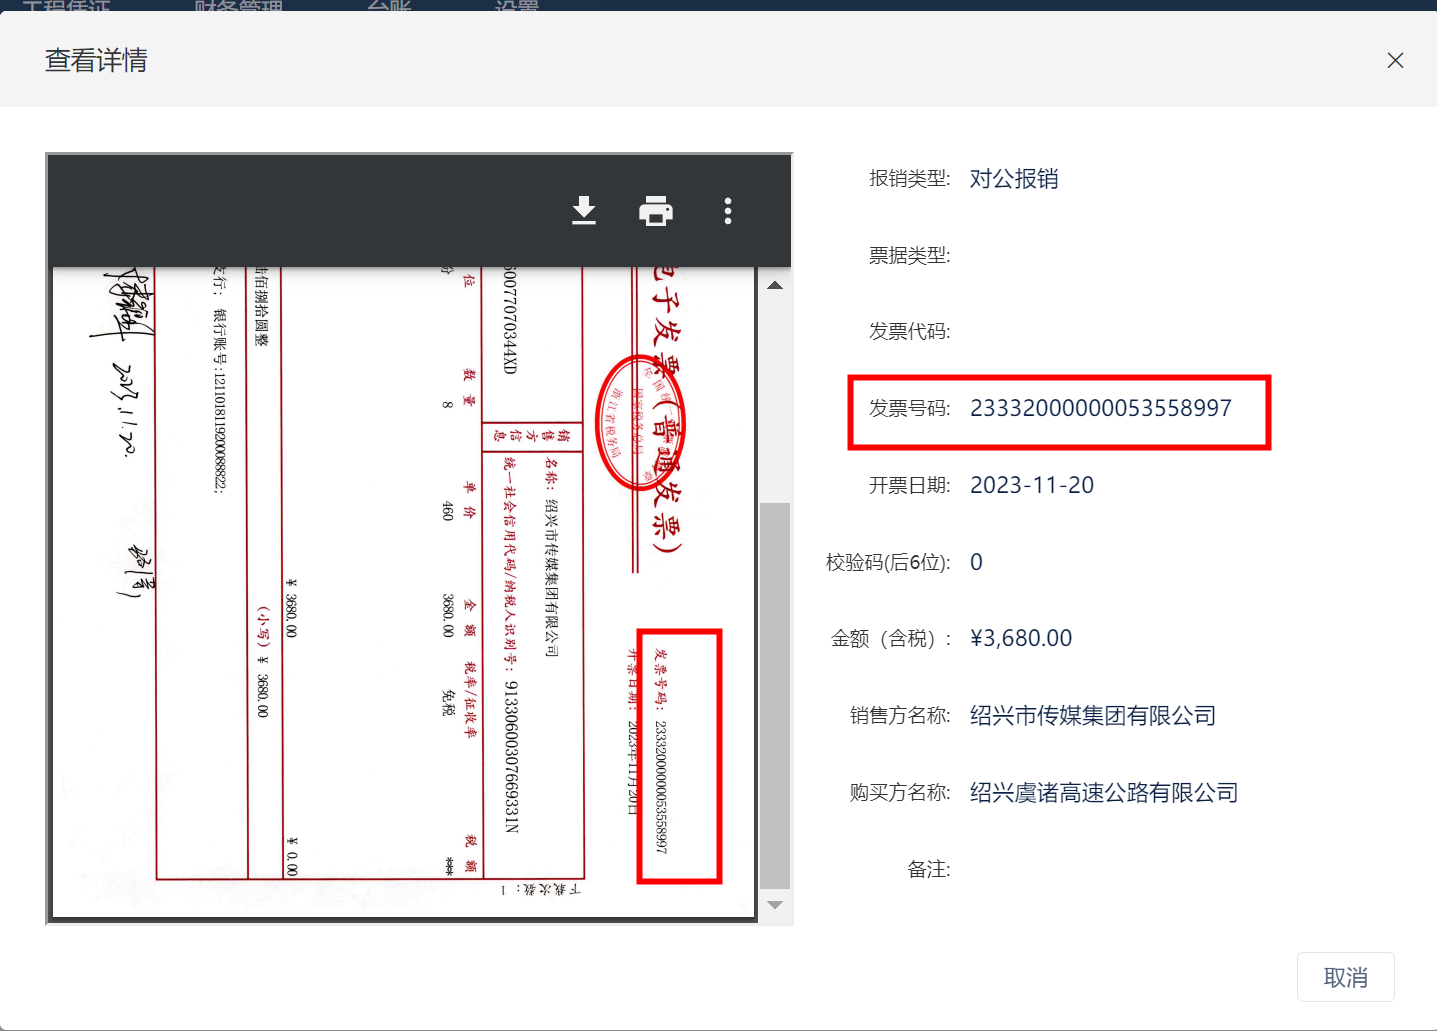The width and height of the screenshot is (1437, 1031).
Task: Open the PDF viewer more options menu
Action: [728, 211]
